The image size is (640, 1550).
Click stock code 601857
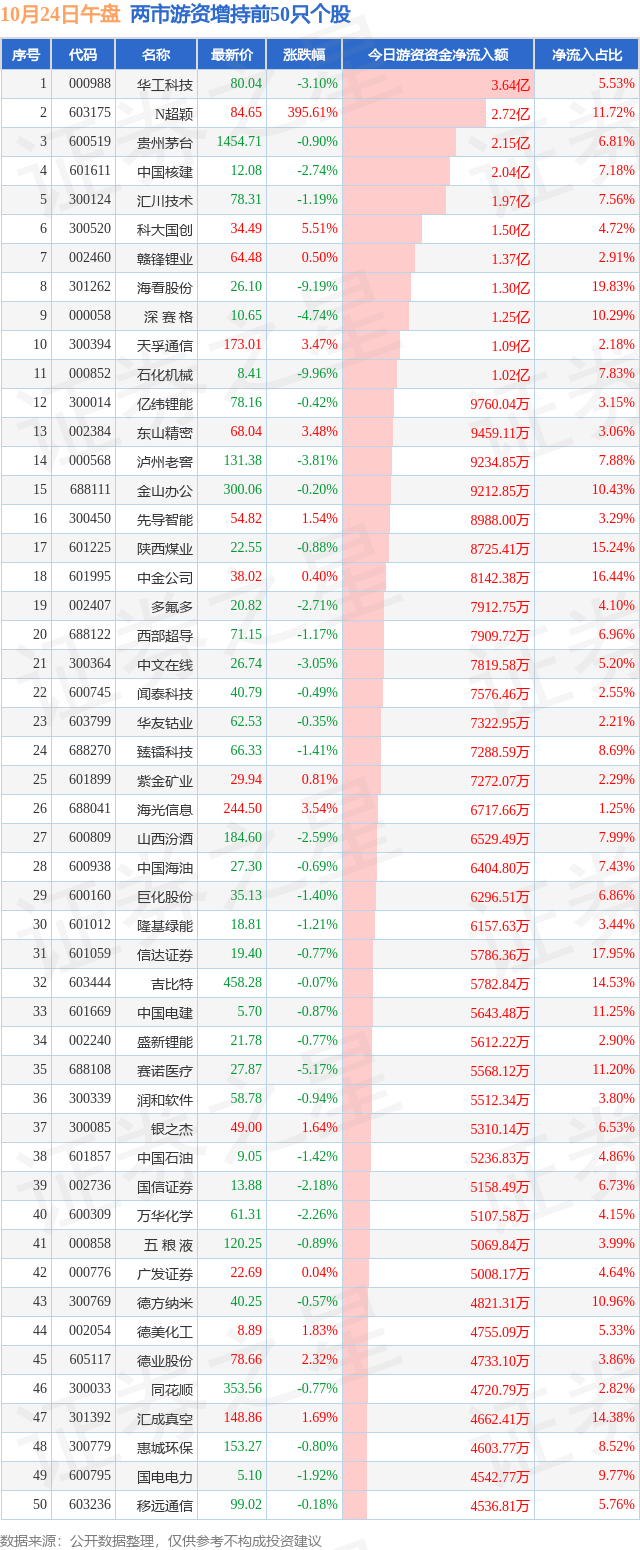pyautogui.click(x=90, y=1157)
